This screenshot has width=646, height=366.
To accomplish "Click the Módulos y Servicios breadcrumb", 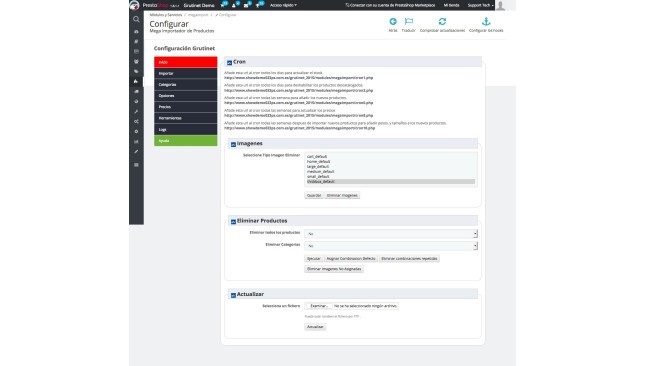I will (x=166, y=15).
